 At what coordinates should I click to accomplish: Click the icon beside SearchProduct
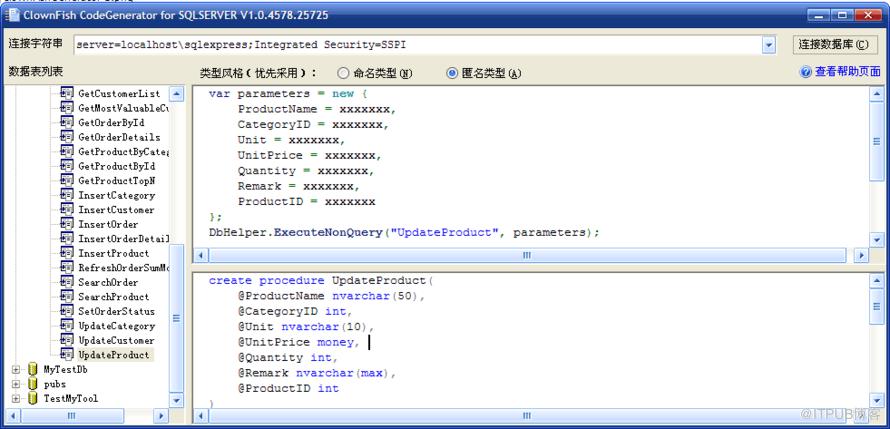(67, 296)
